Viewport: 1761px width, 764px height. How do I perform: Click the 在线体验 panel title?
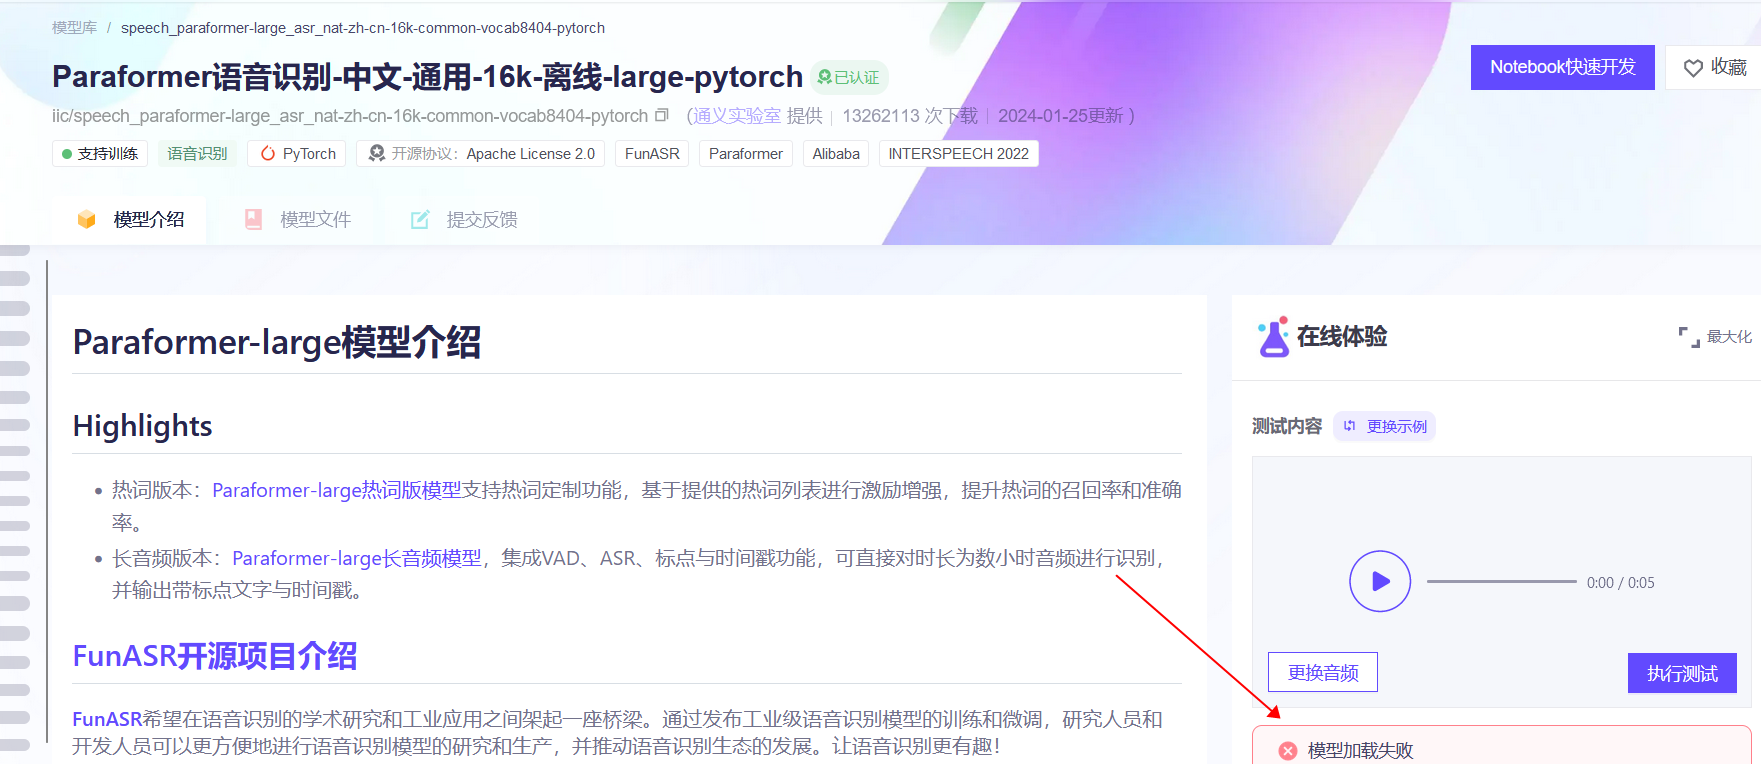click(1342, 337)
